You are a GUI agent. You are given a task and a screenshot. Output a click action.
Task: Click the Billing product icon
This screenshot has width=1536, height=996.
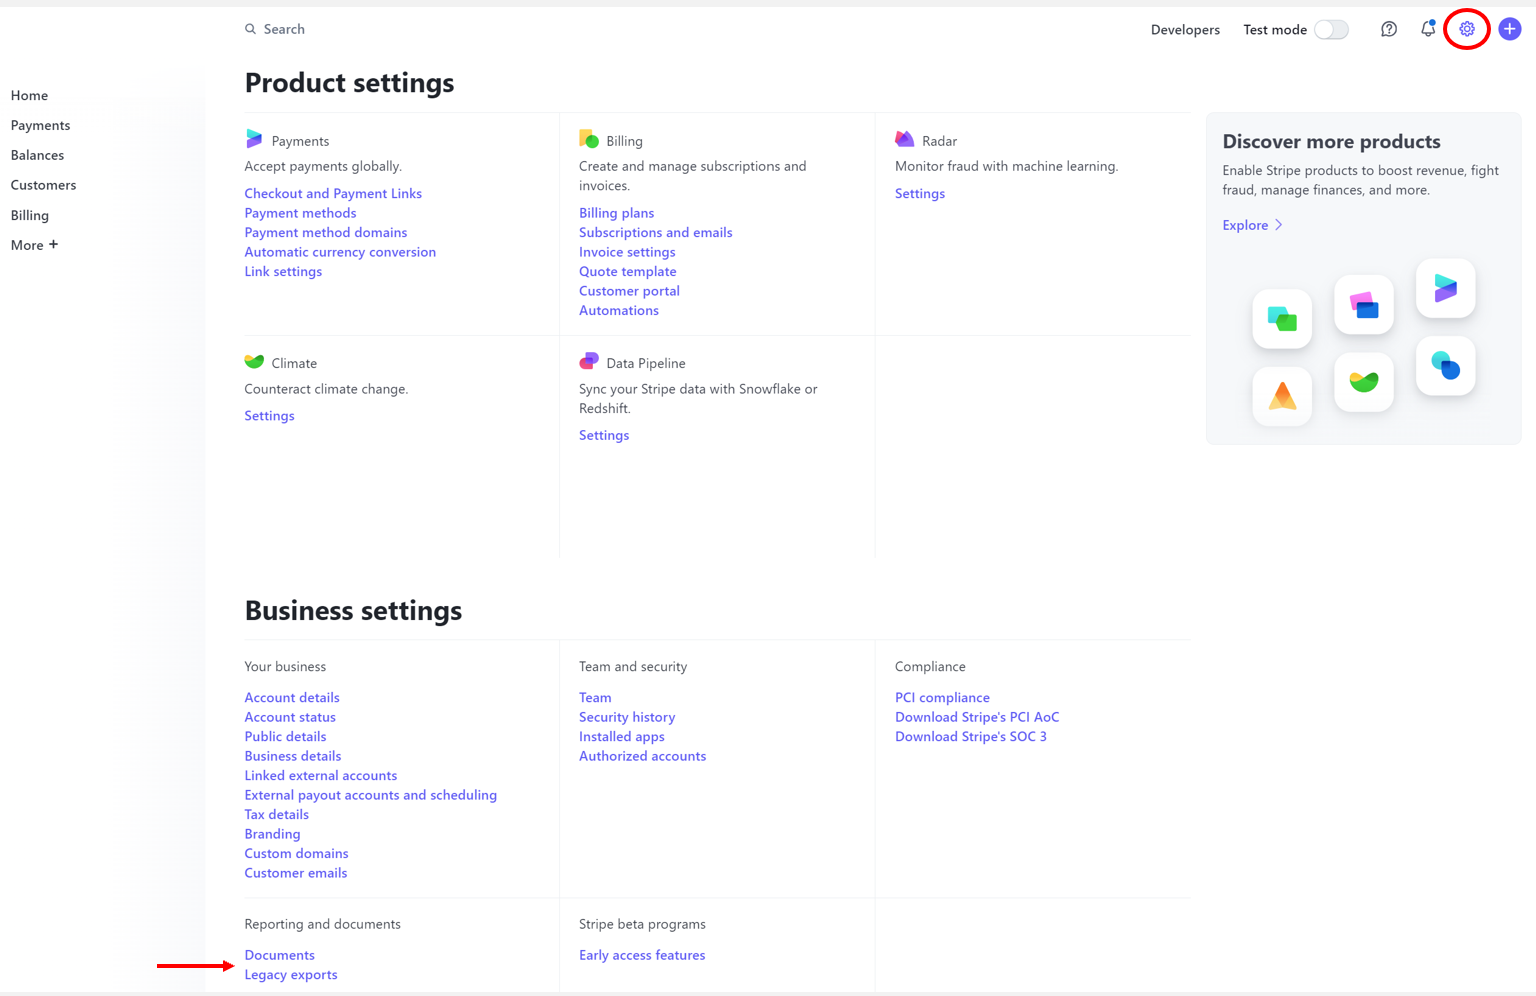[589, 139]
